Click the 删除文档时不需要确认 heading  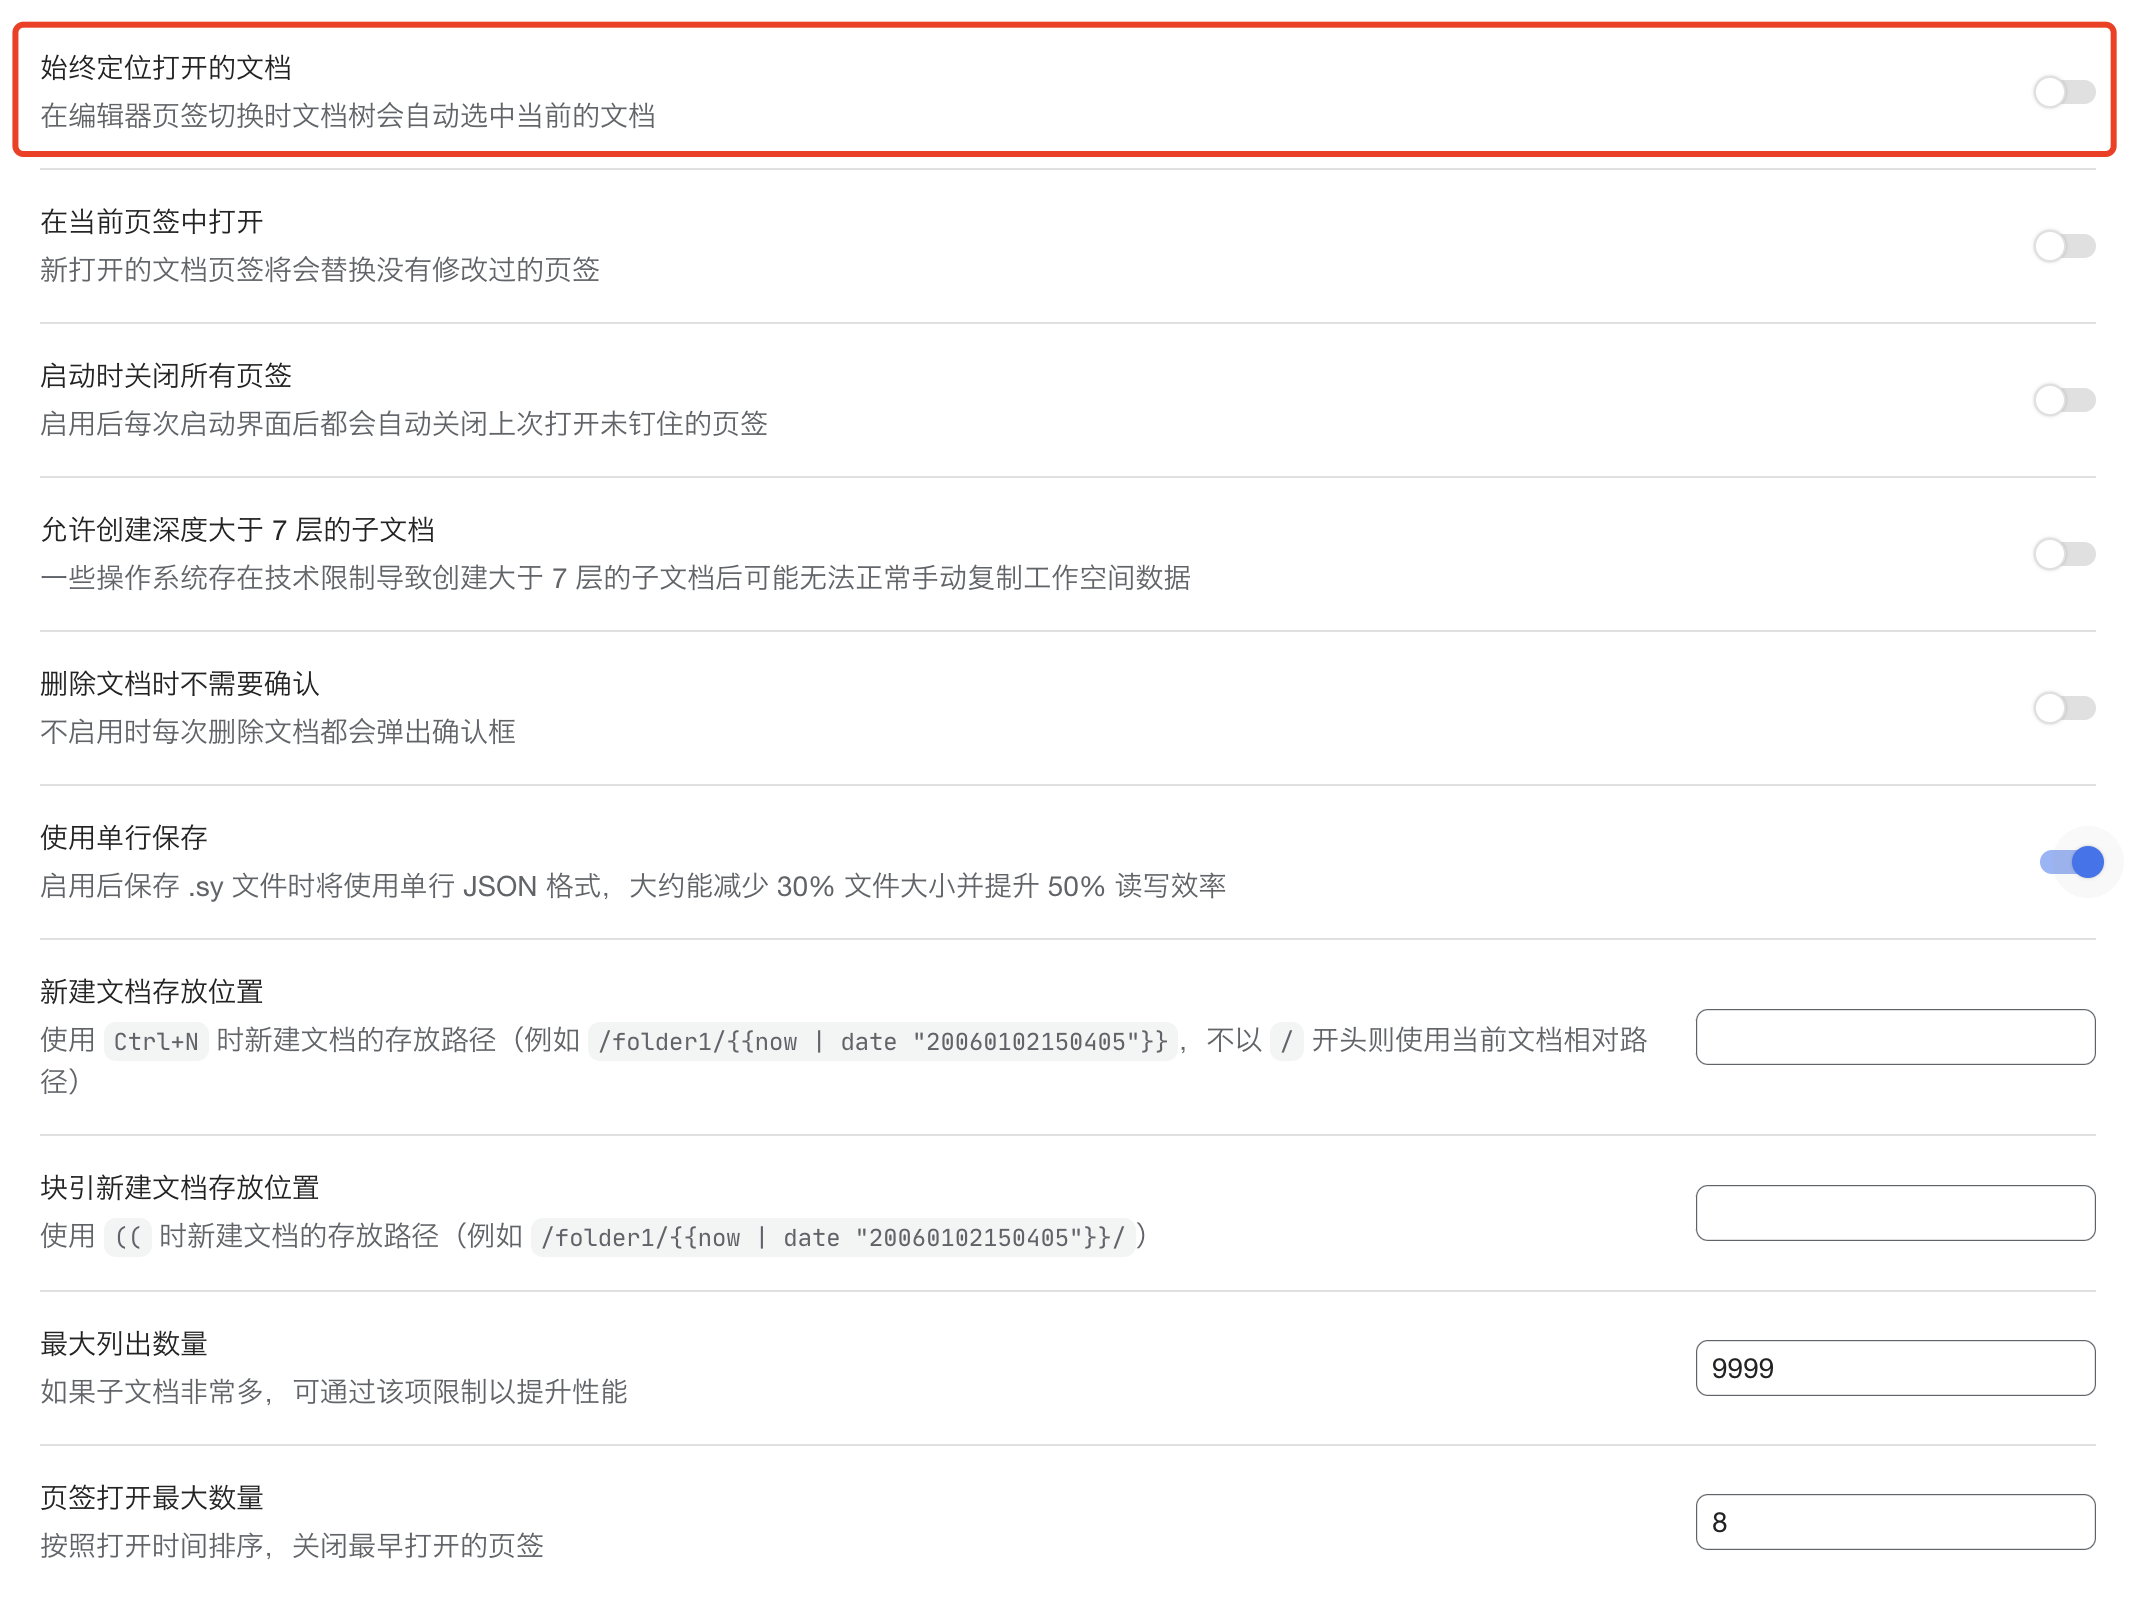pyautogui.click(x=180, y=684)
